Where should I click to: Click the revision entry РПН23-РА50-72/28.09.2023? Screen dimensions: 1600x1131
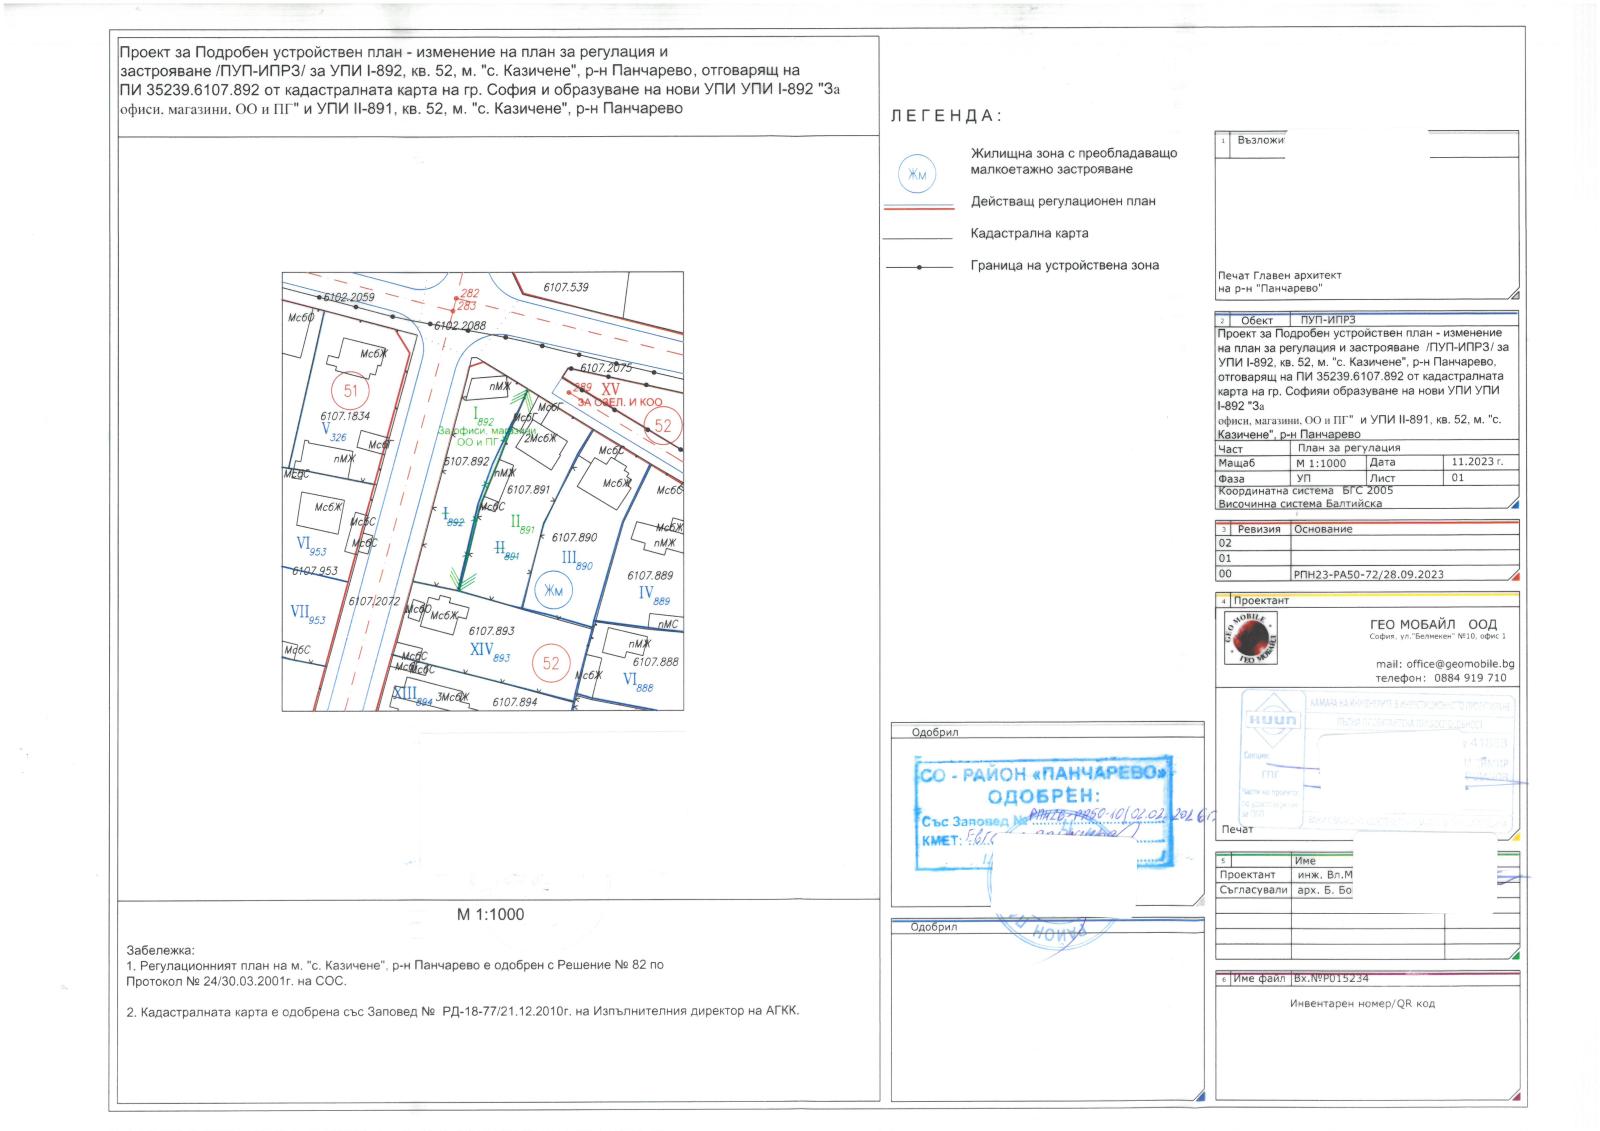pyautogui.click(x=1368, y=575)
